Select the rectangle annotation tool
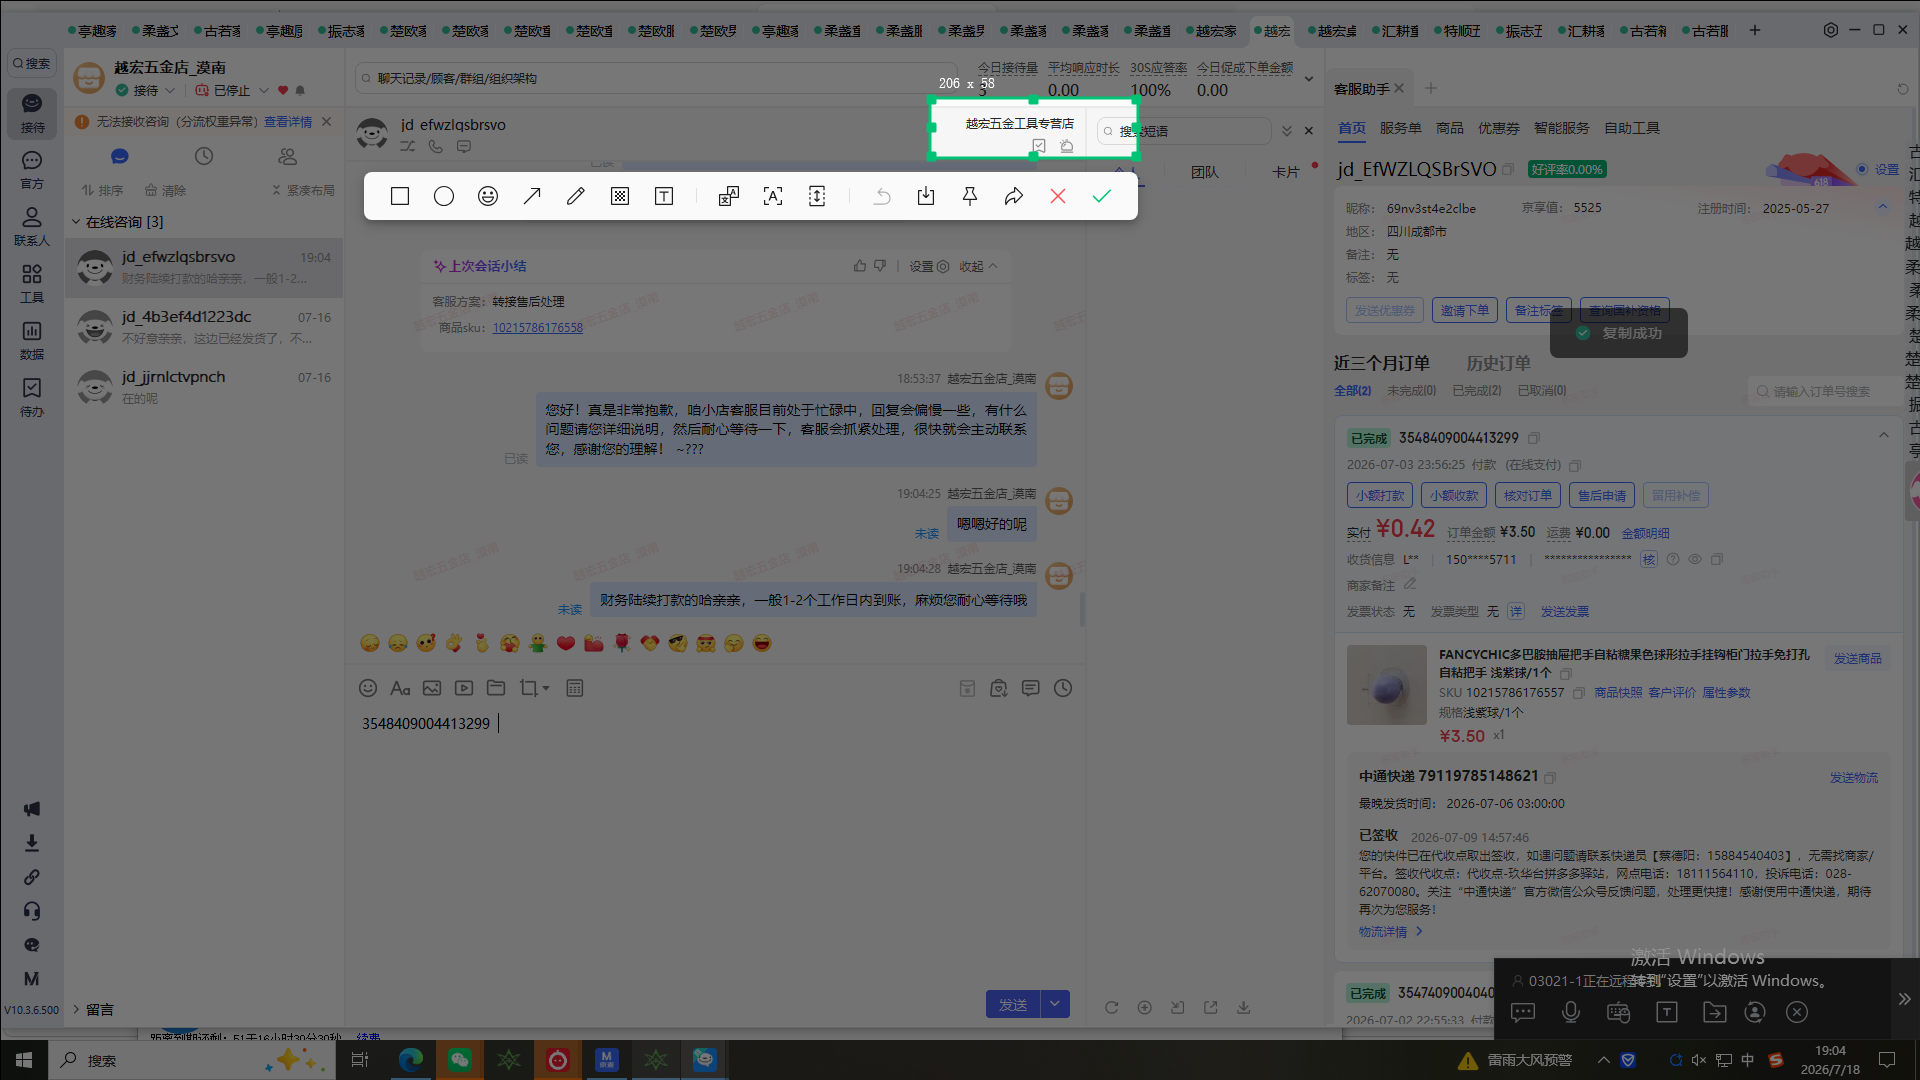 click(400, 196)
